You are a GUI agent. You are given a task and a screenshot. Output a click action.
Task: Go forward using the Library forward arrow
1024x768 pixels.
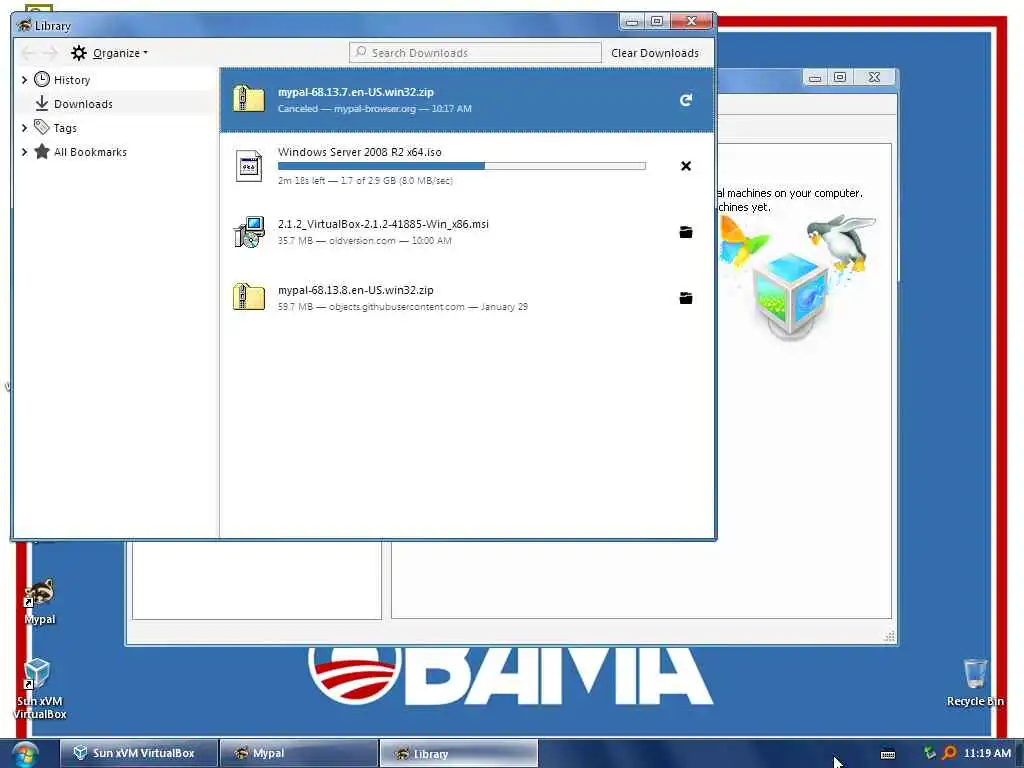(x=50, y=53)
